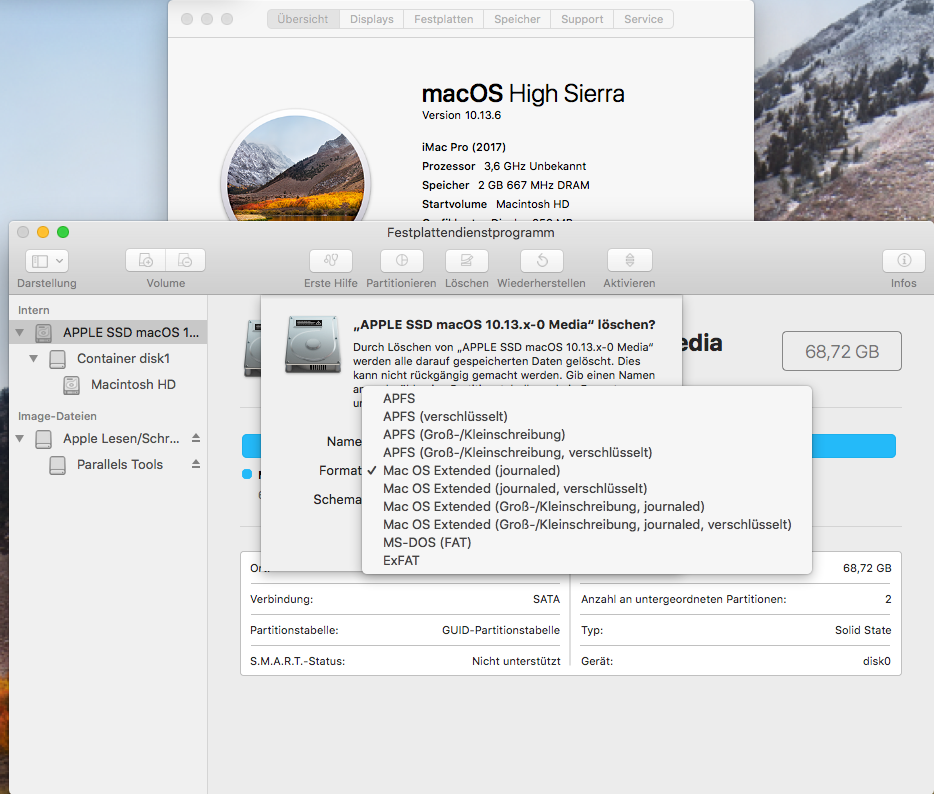Click the 68,72 GB capacity box
934x794 pixels.
tap(842, 351)
